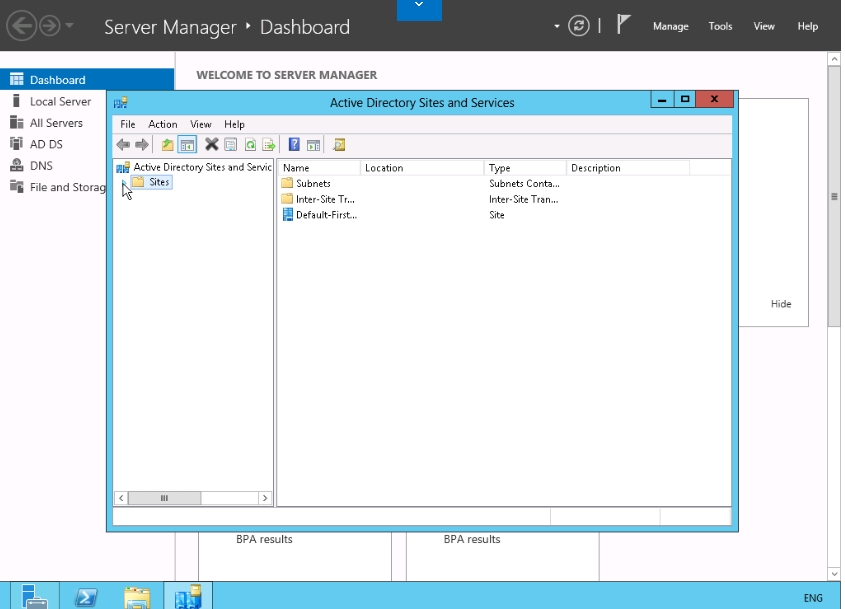Select AD DS in the left sidebar
Screen dimensions: 845x609
(x=46, y=144)
